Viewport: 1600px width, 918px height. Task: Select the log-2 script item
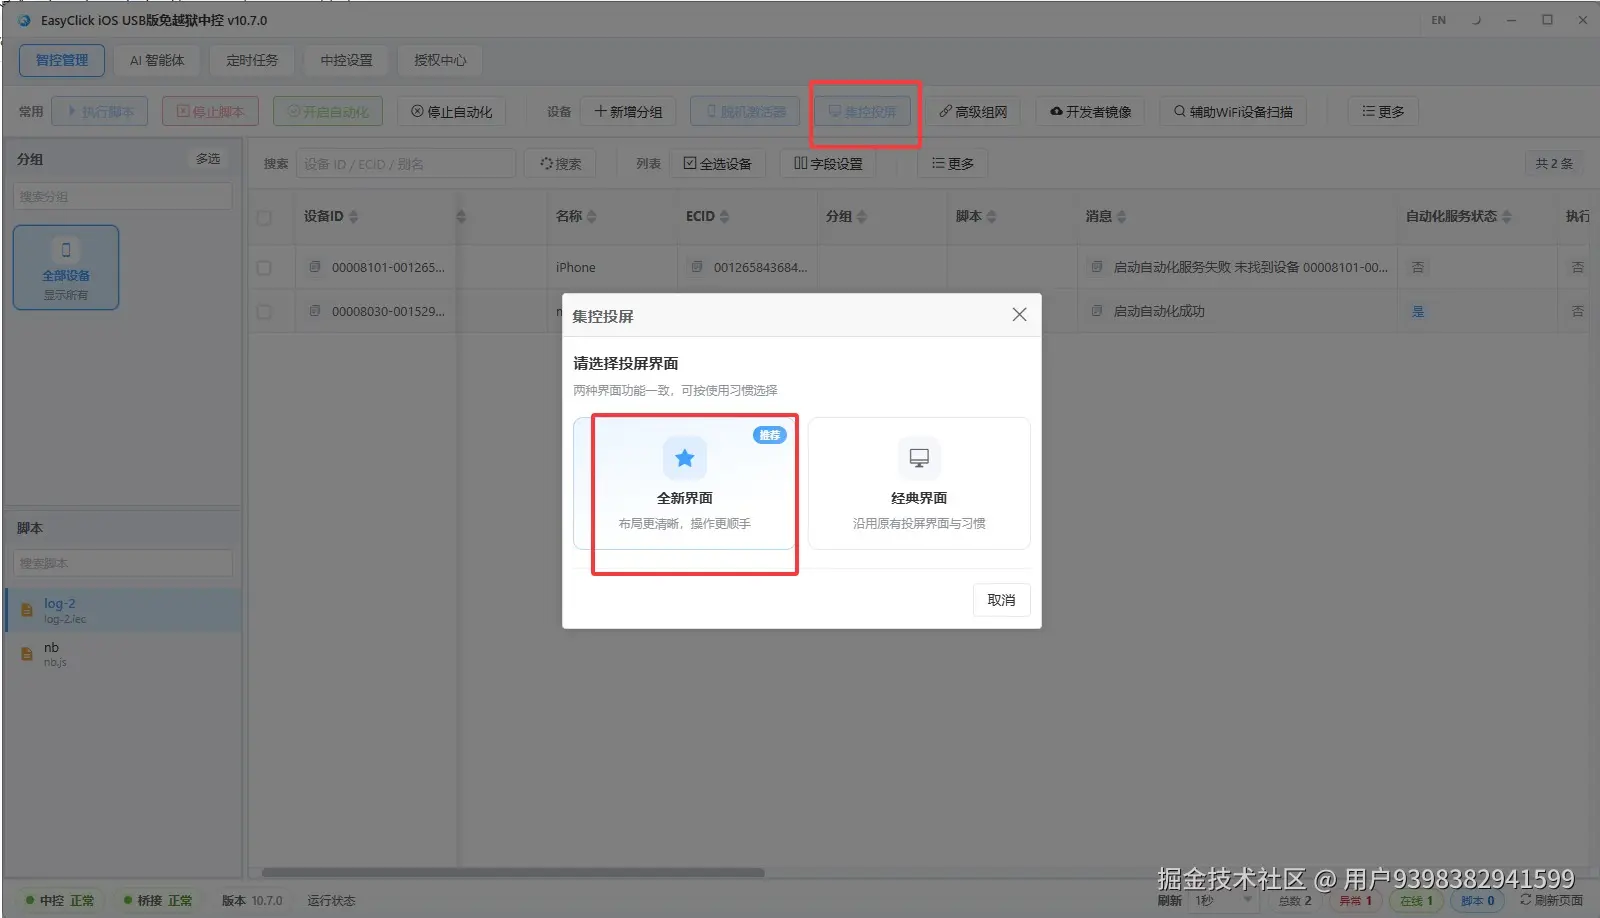123,610
